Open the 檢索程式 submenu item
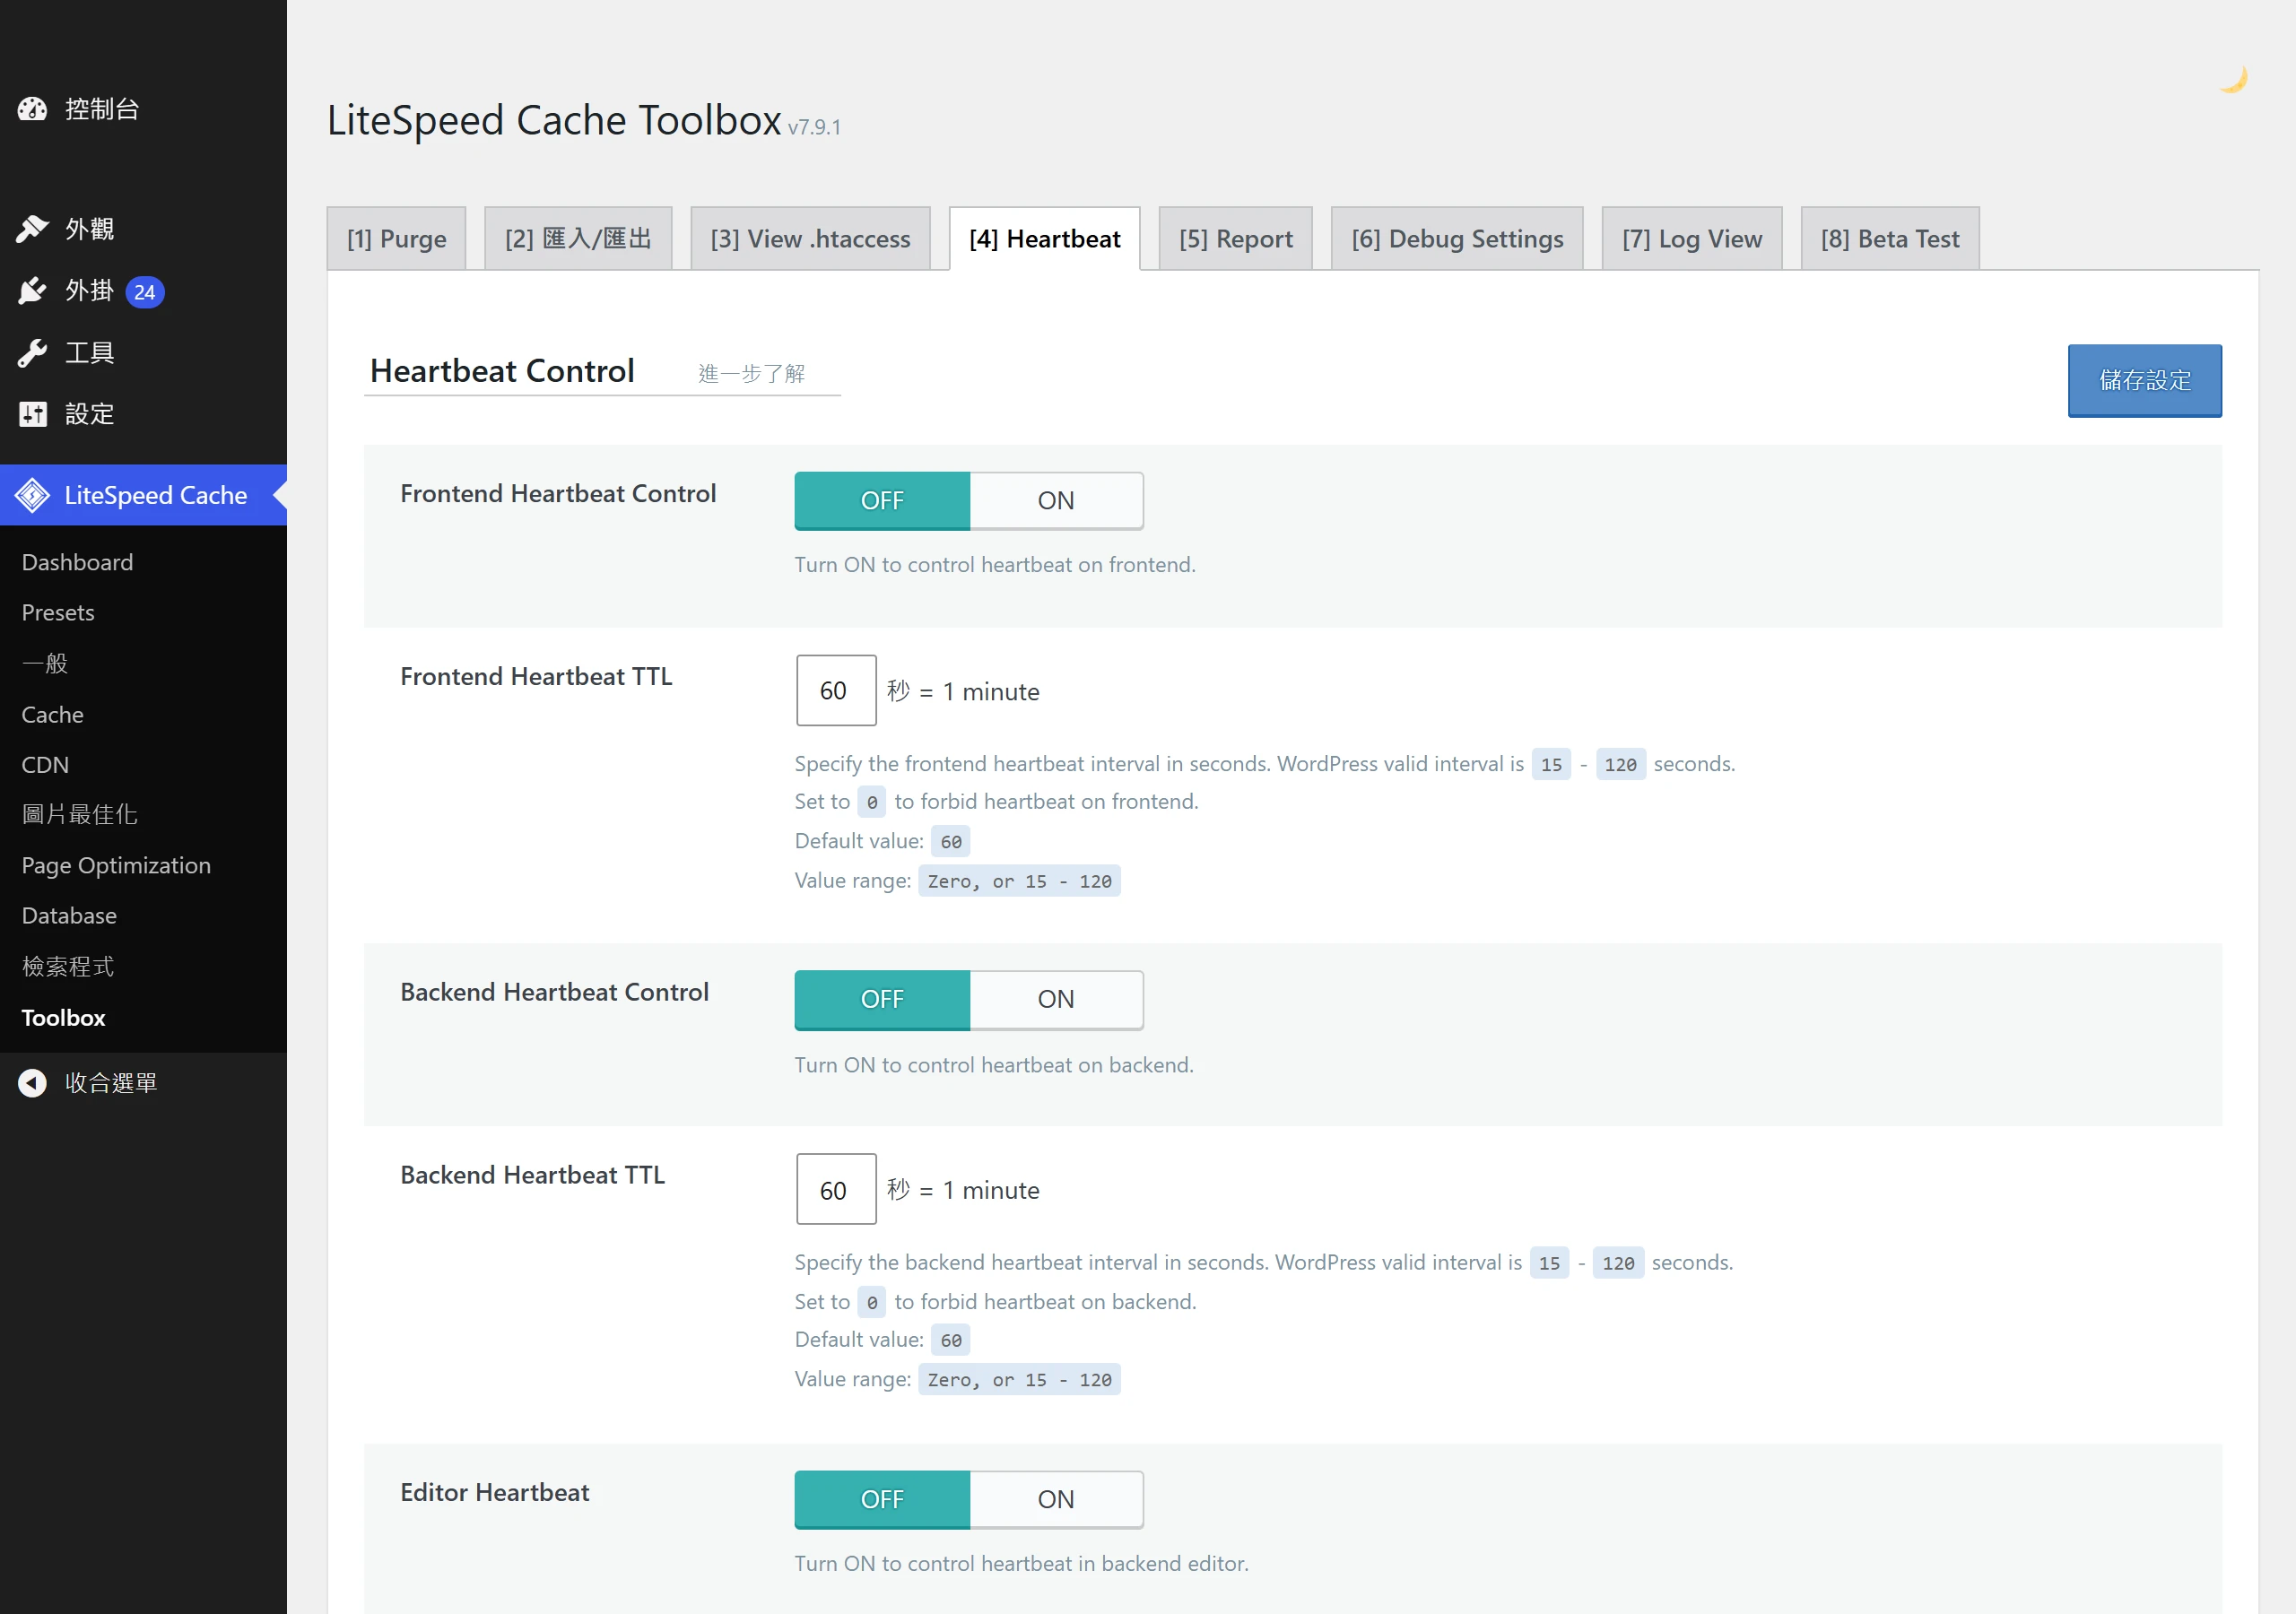The image size is (2296, 1614). coord(68,967)
